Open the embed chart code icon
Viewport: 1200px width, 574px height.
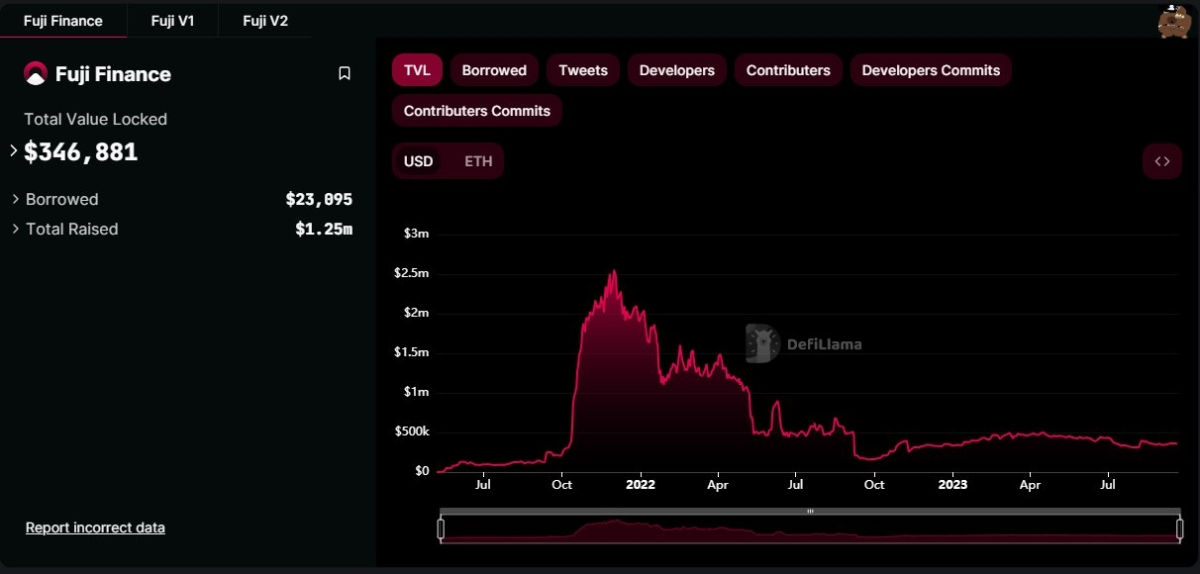(x=1162, y=161)
